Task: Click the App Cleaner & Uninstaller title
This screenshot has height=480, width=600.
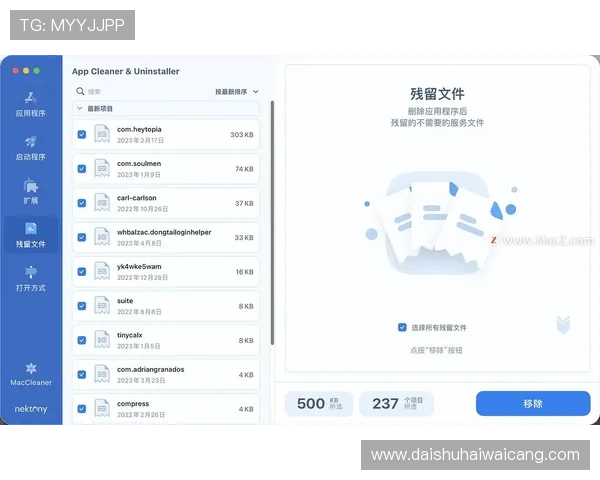Action: click(126, 71)
